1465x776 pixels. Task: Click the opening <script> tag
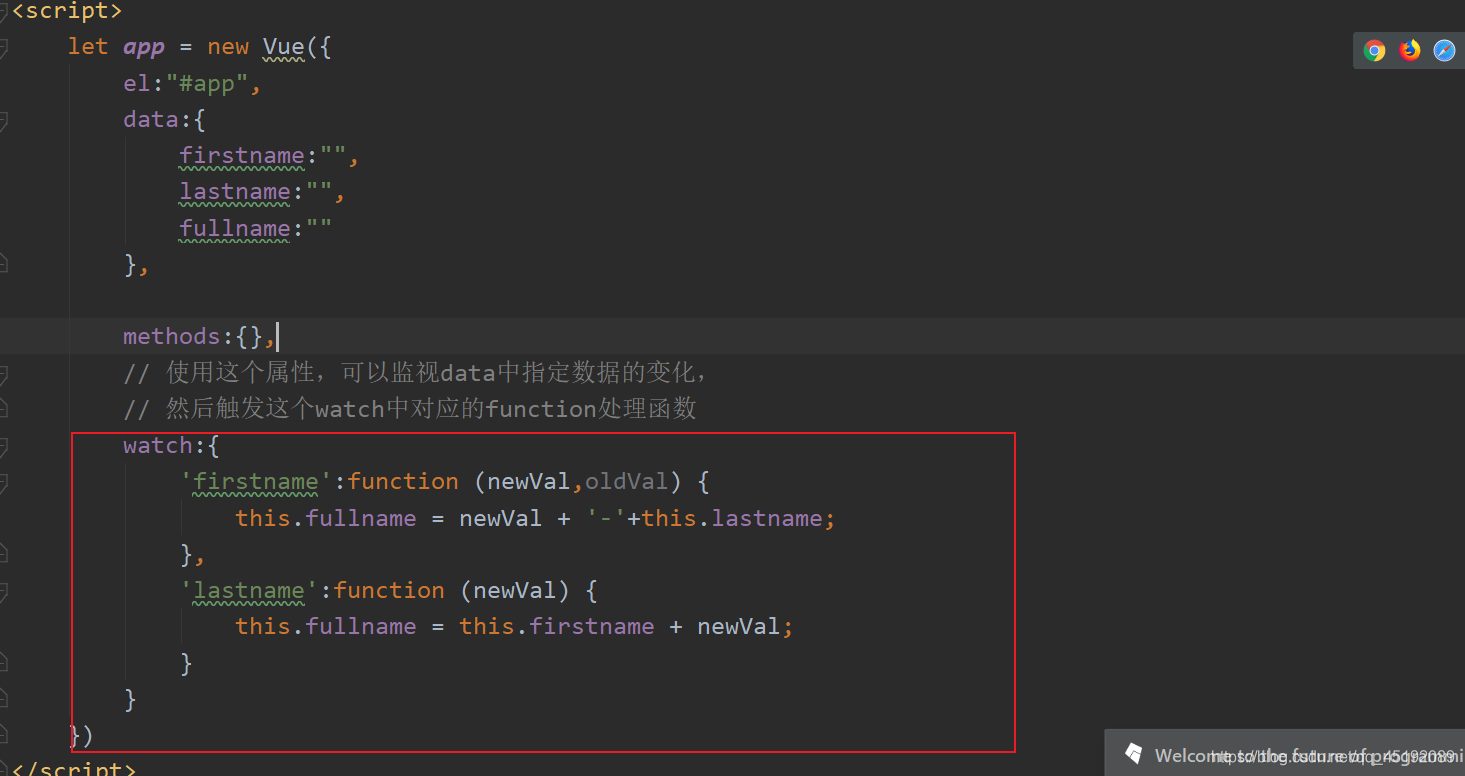point(66,12)
